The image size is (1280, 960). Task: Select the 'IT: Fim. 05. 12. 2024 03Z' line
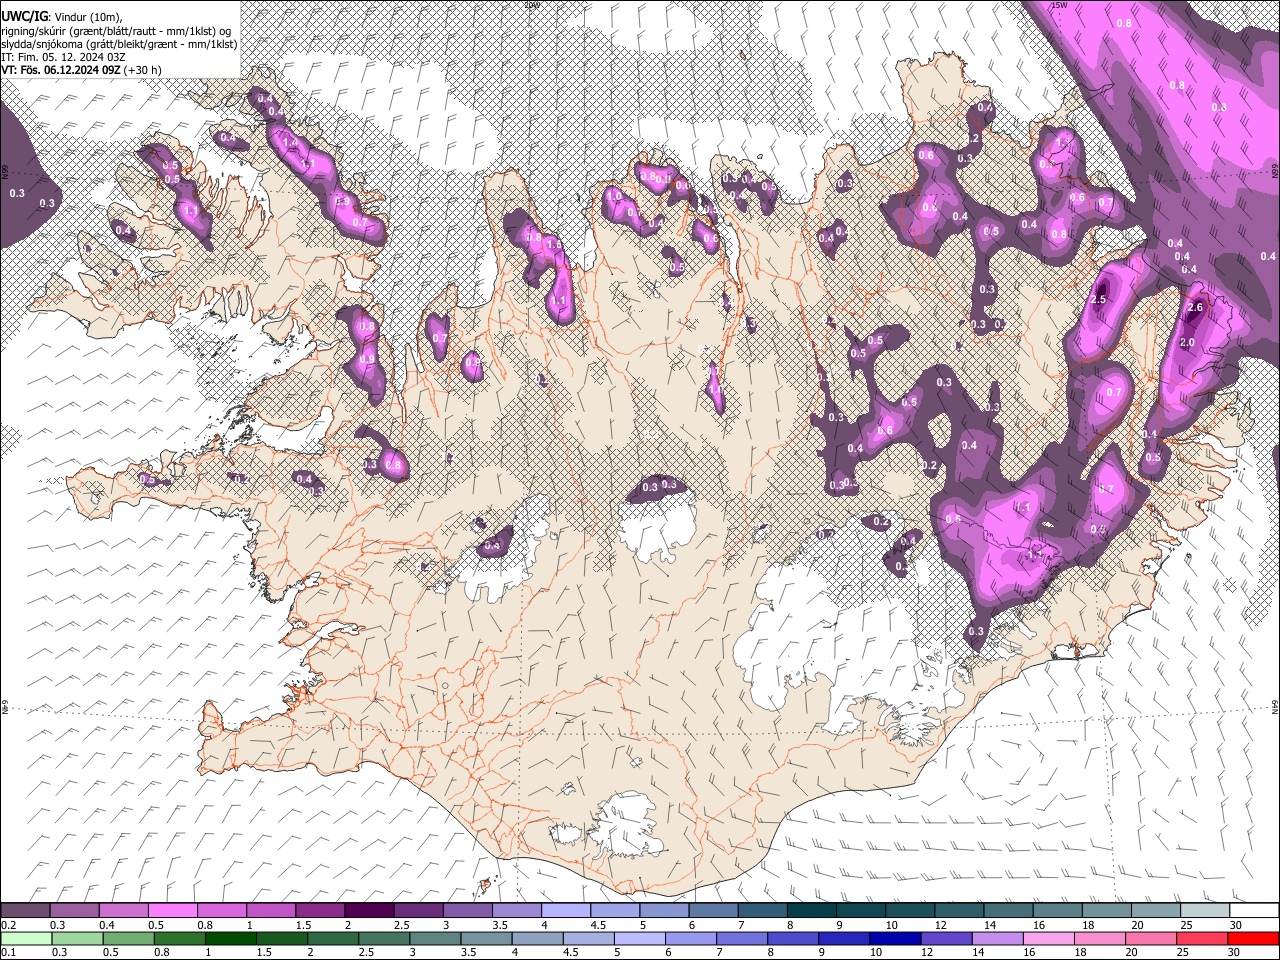63,57
